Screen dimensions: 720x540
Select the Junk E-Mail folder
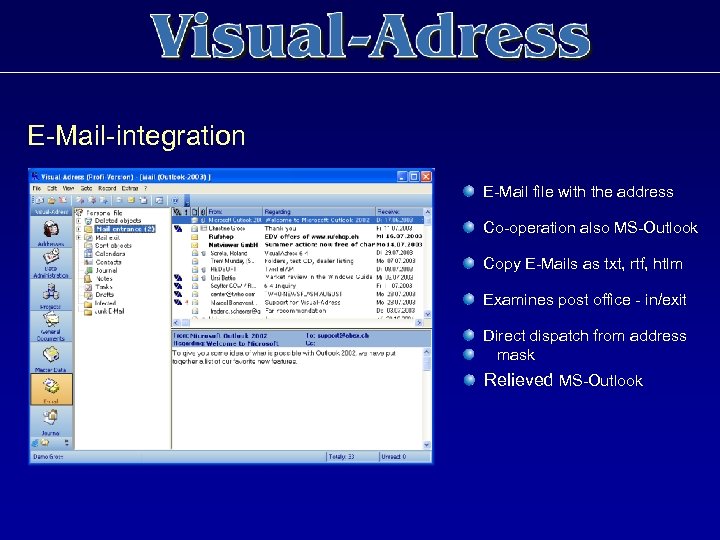(x=109, y=311)
